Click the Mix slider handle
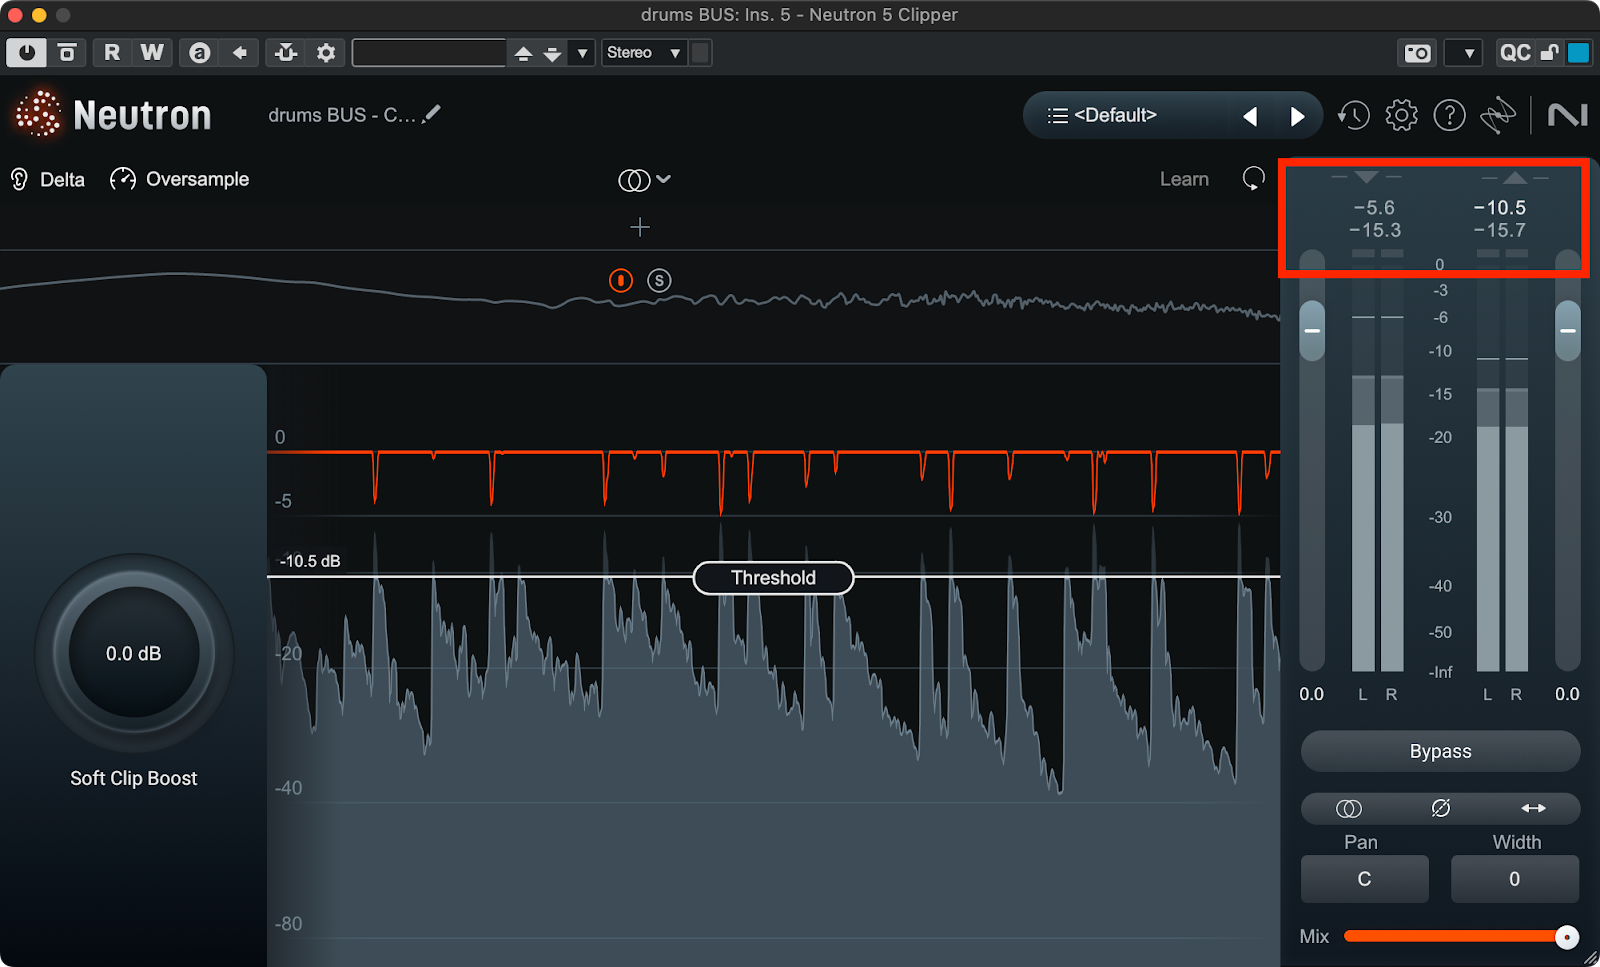The height and width of the screenshot is (967, 1600). pyautogui.click(x=1566, y=937)
